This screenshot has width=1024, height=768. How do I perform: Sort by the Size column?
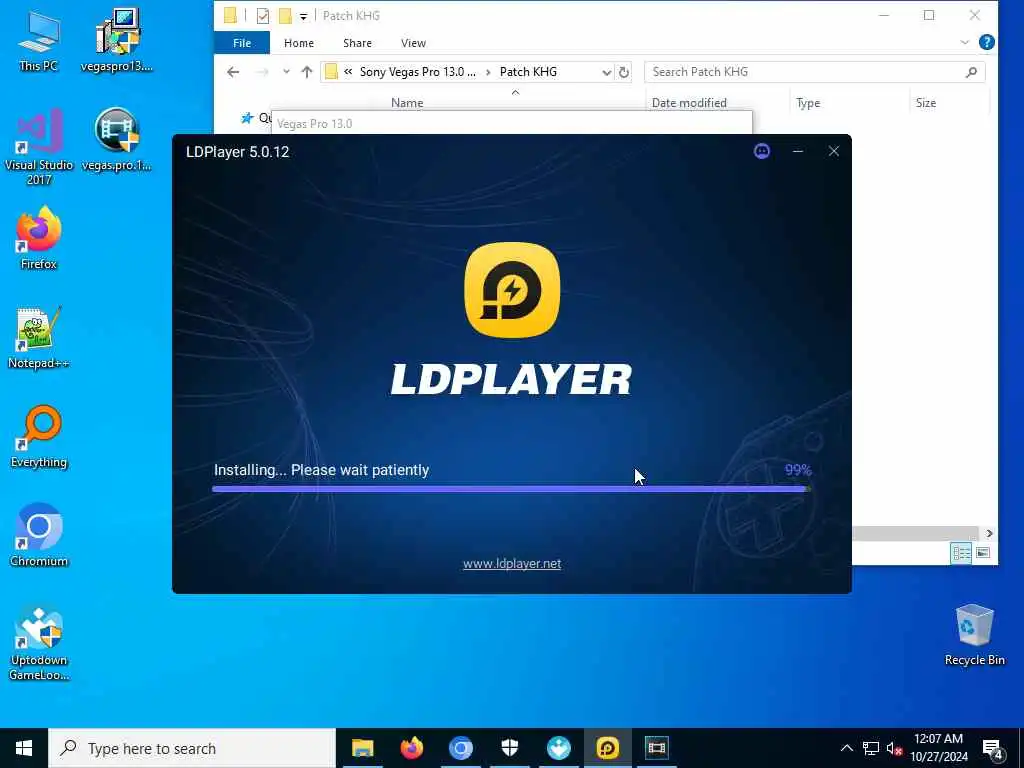925,103
